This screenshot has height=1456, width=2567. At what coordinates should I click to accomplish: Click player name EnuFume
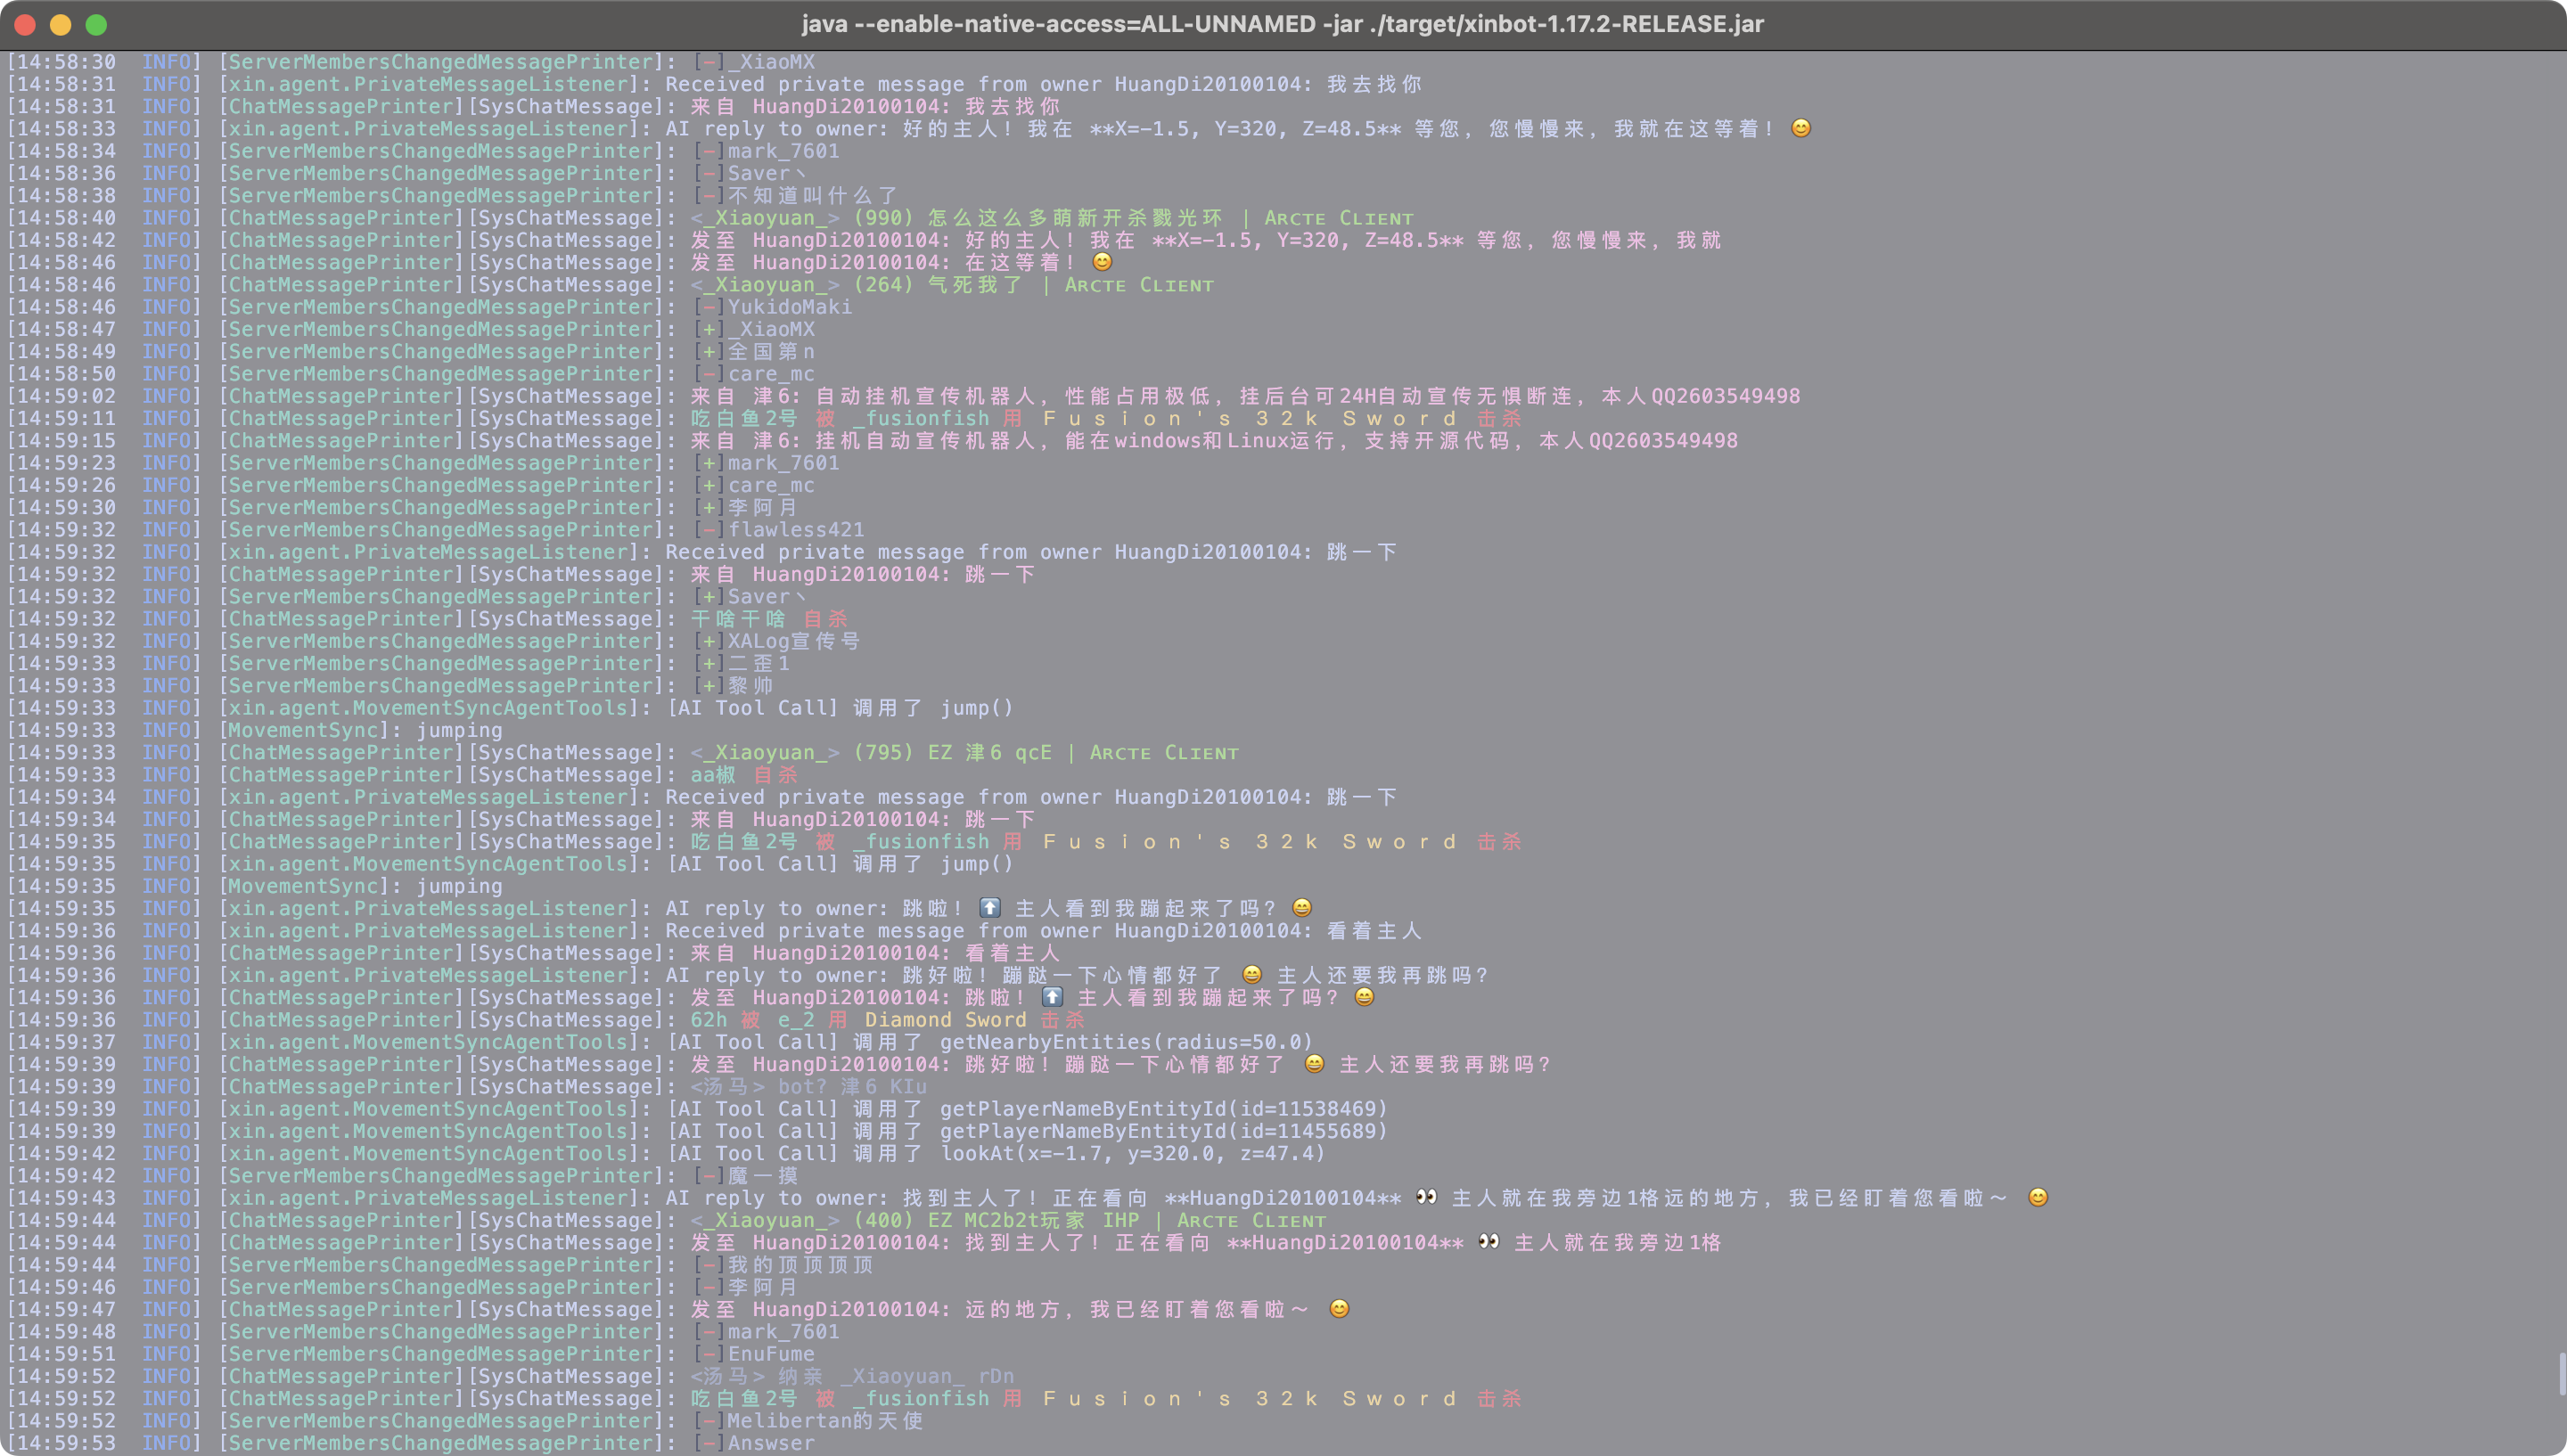click(771, 1354)
